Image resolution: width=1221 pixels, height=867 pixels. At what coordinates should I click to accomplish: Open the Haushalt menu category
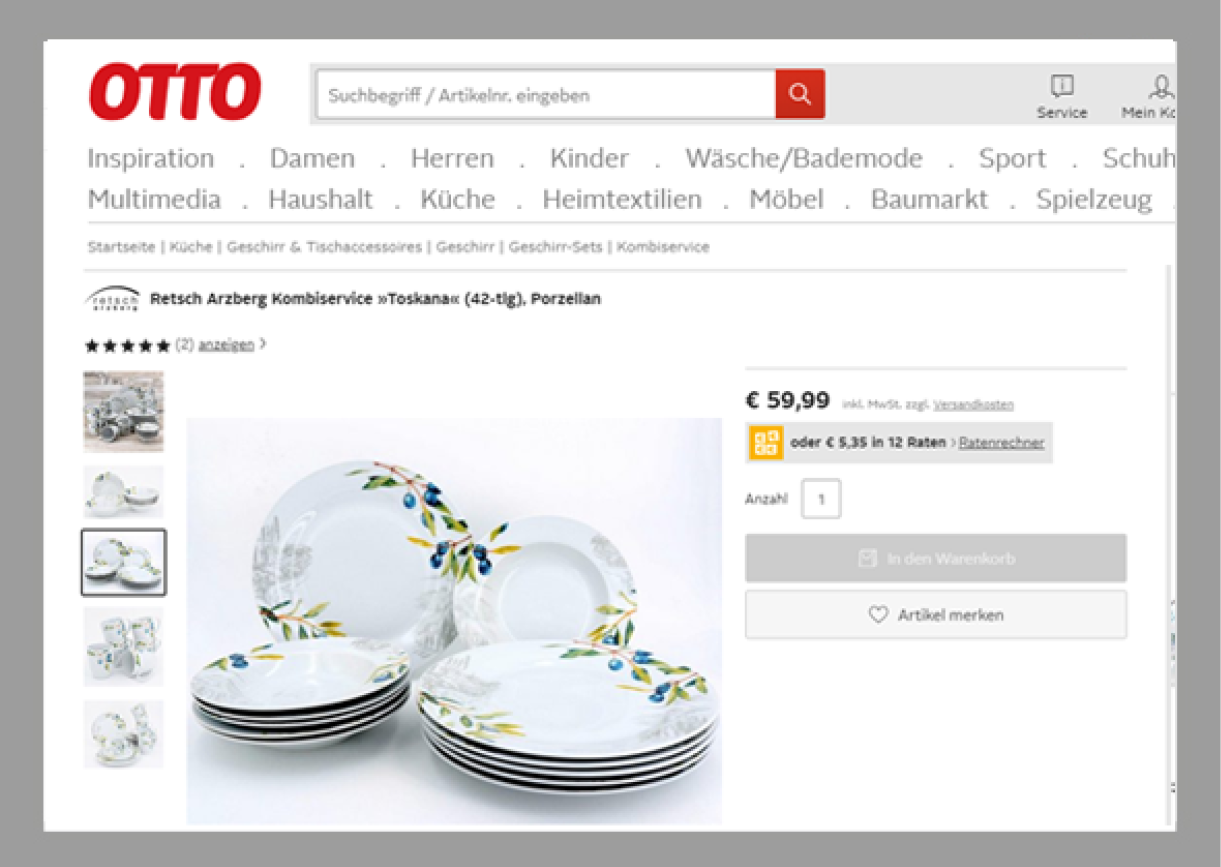320,199
